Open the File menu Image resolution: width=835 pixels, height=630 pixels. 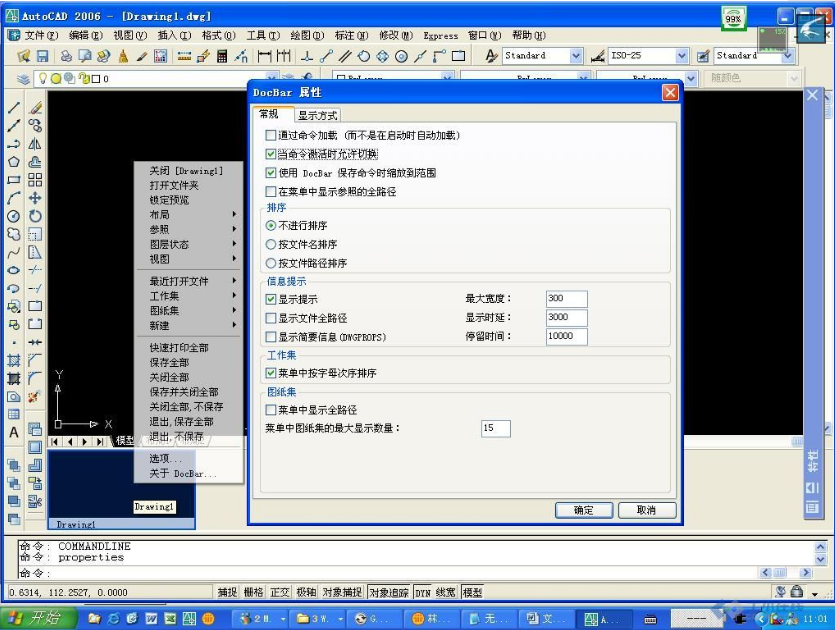(42, 35)
